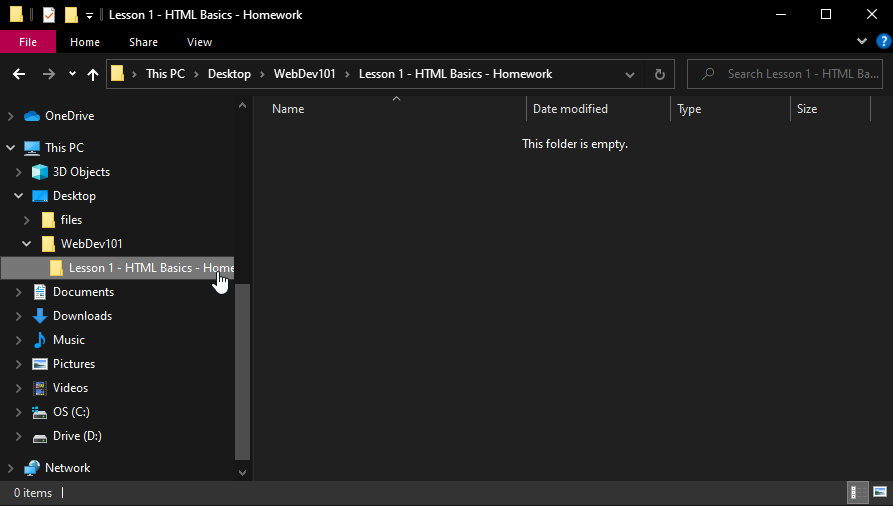Open the View ribbon tab
Screen dimensions: 893x506
click(x=199, y=42)
